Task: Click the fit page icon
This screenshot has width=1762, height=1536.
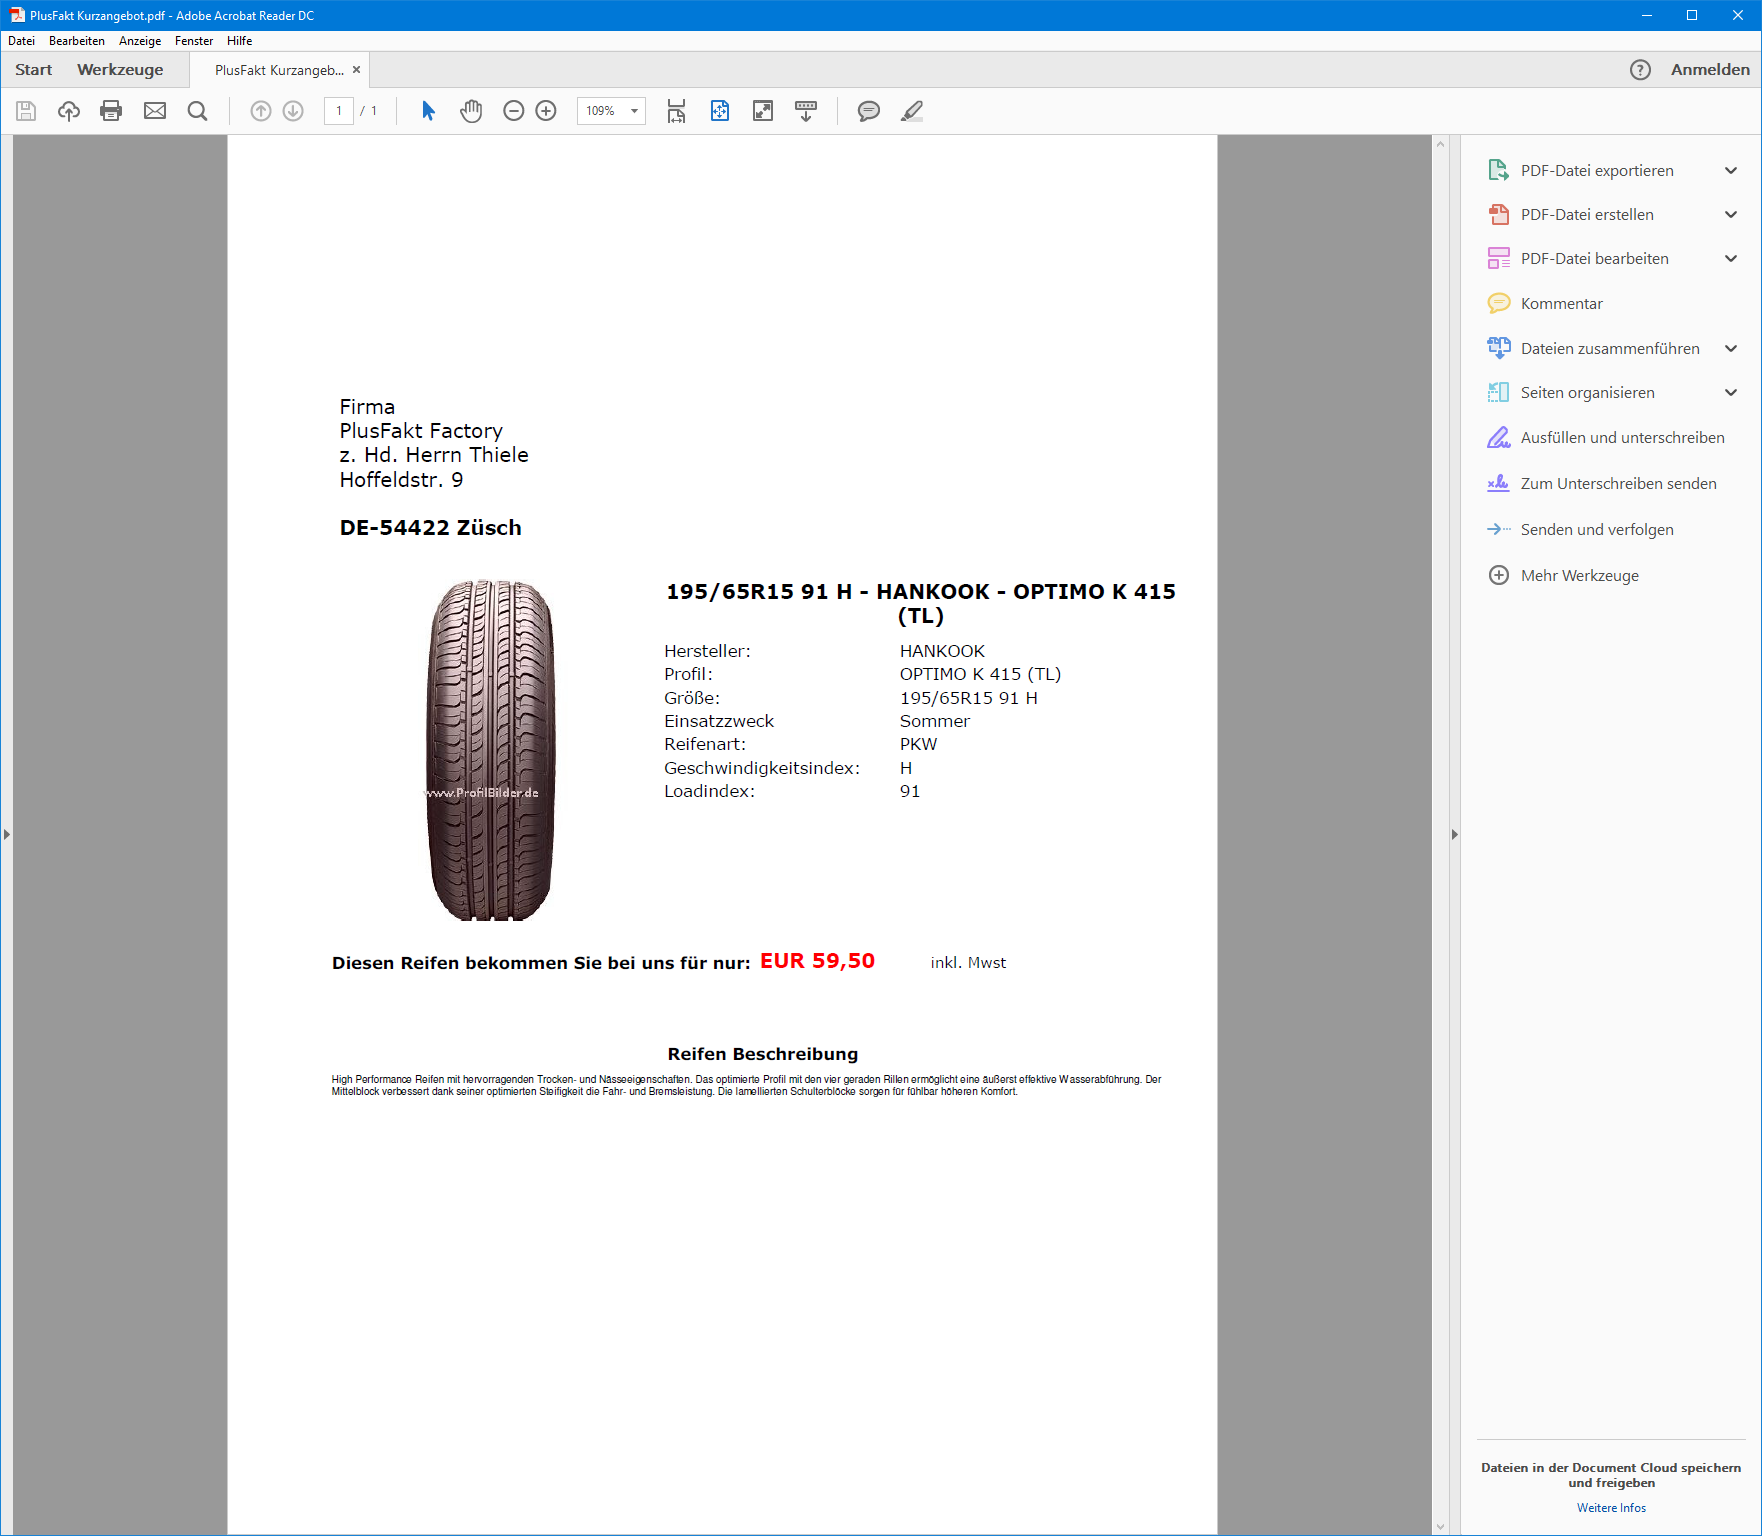Action: coord(720,111)
